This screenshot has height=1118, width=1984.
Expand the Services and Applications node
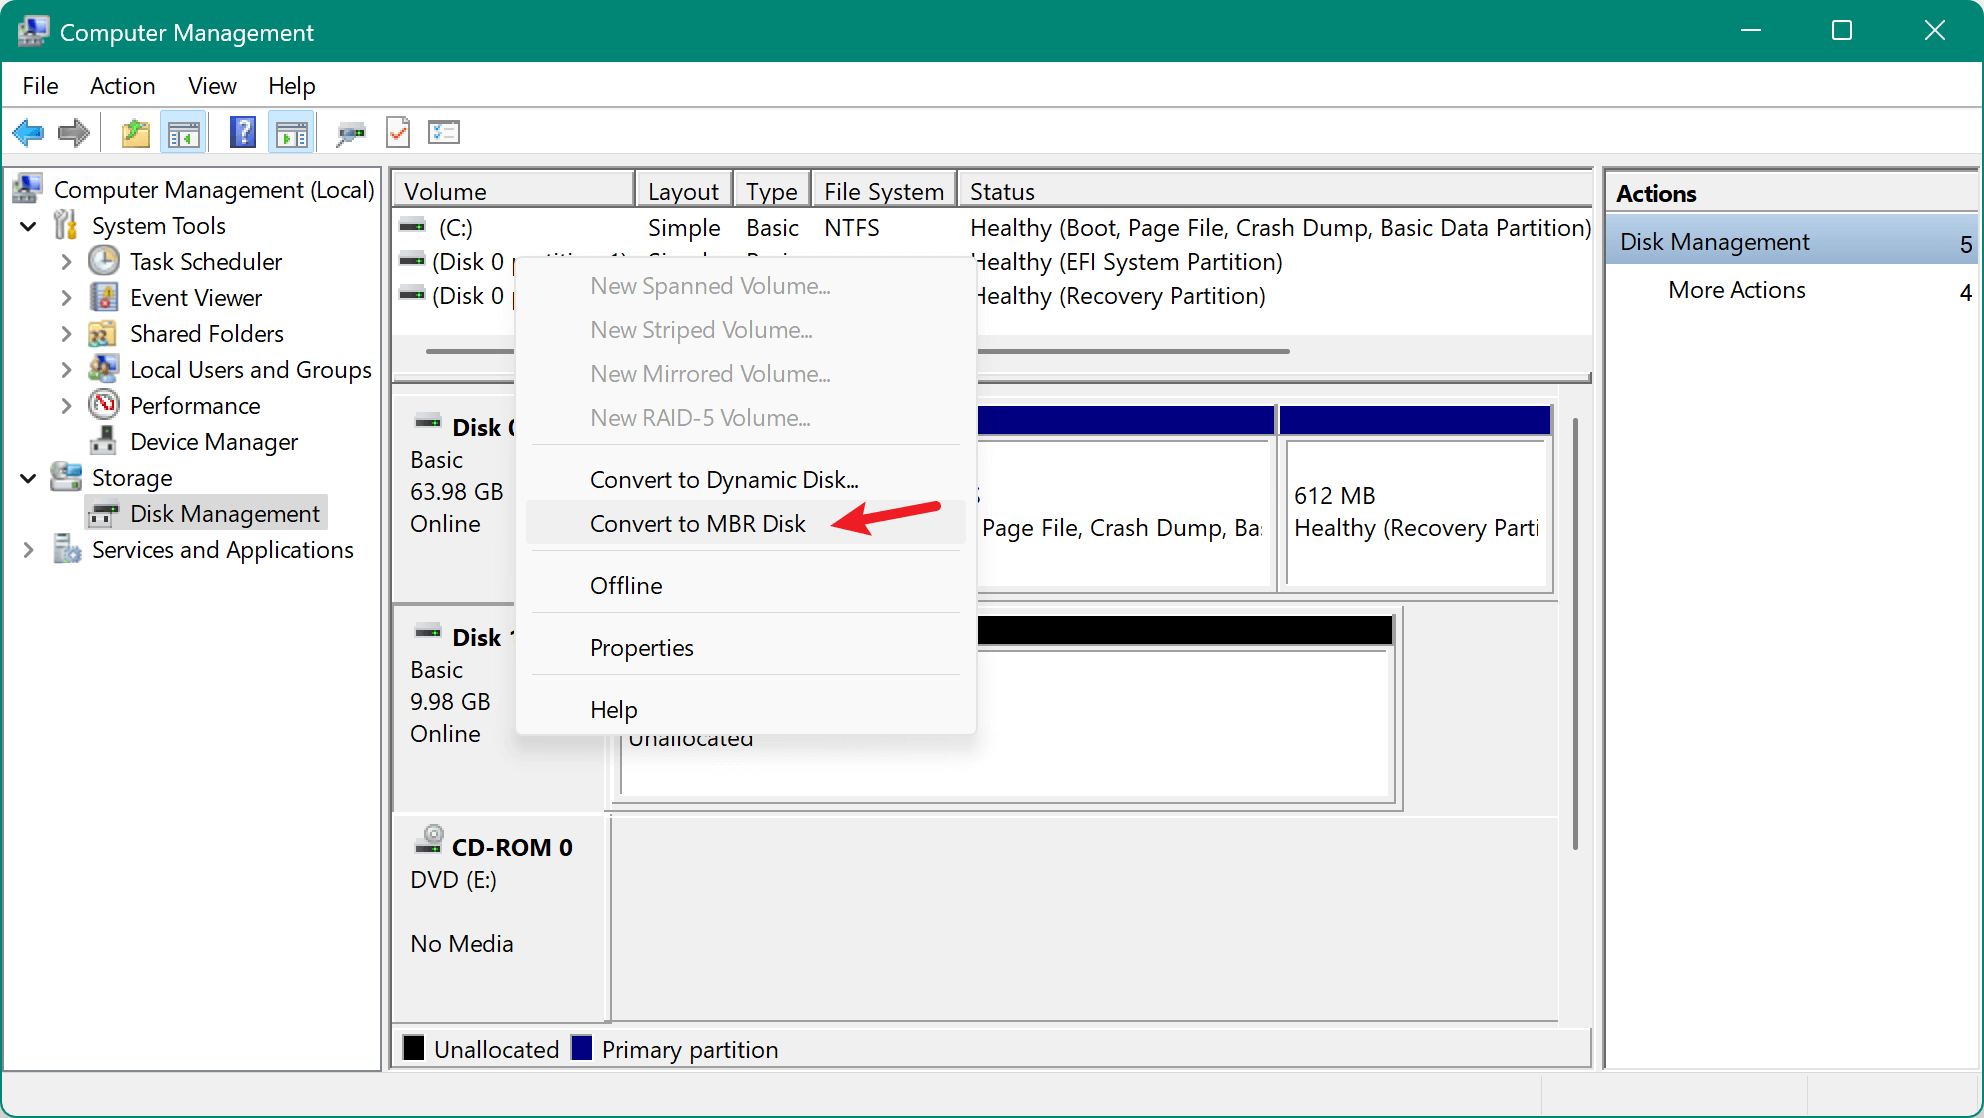pyautogui.click(x=29, y=550)
